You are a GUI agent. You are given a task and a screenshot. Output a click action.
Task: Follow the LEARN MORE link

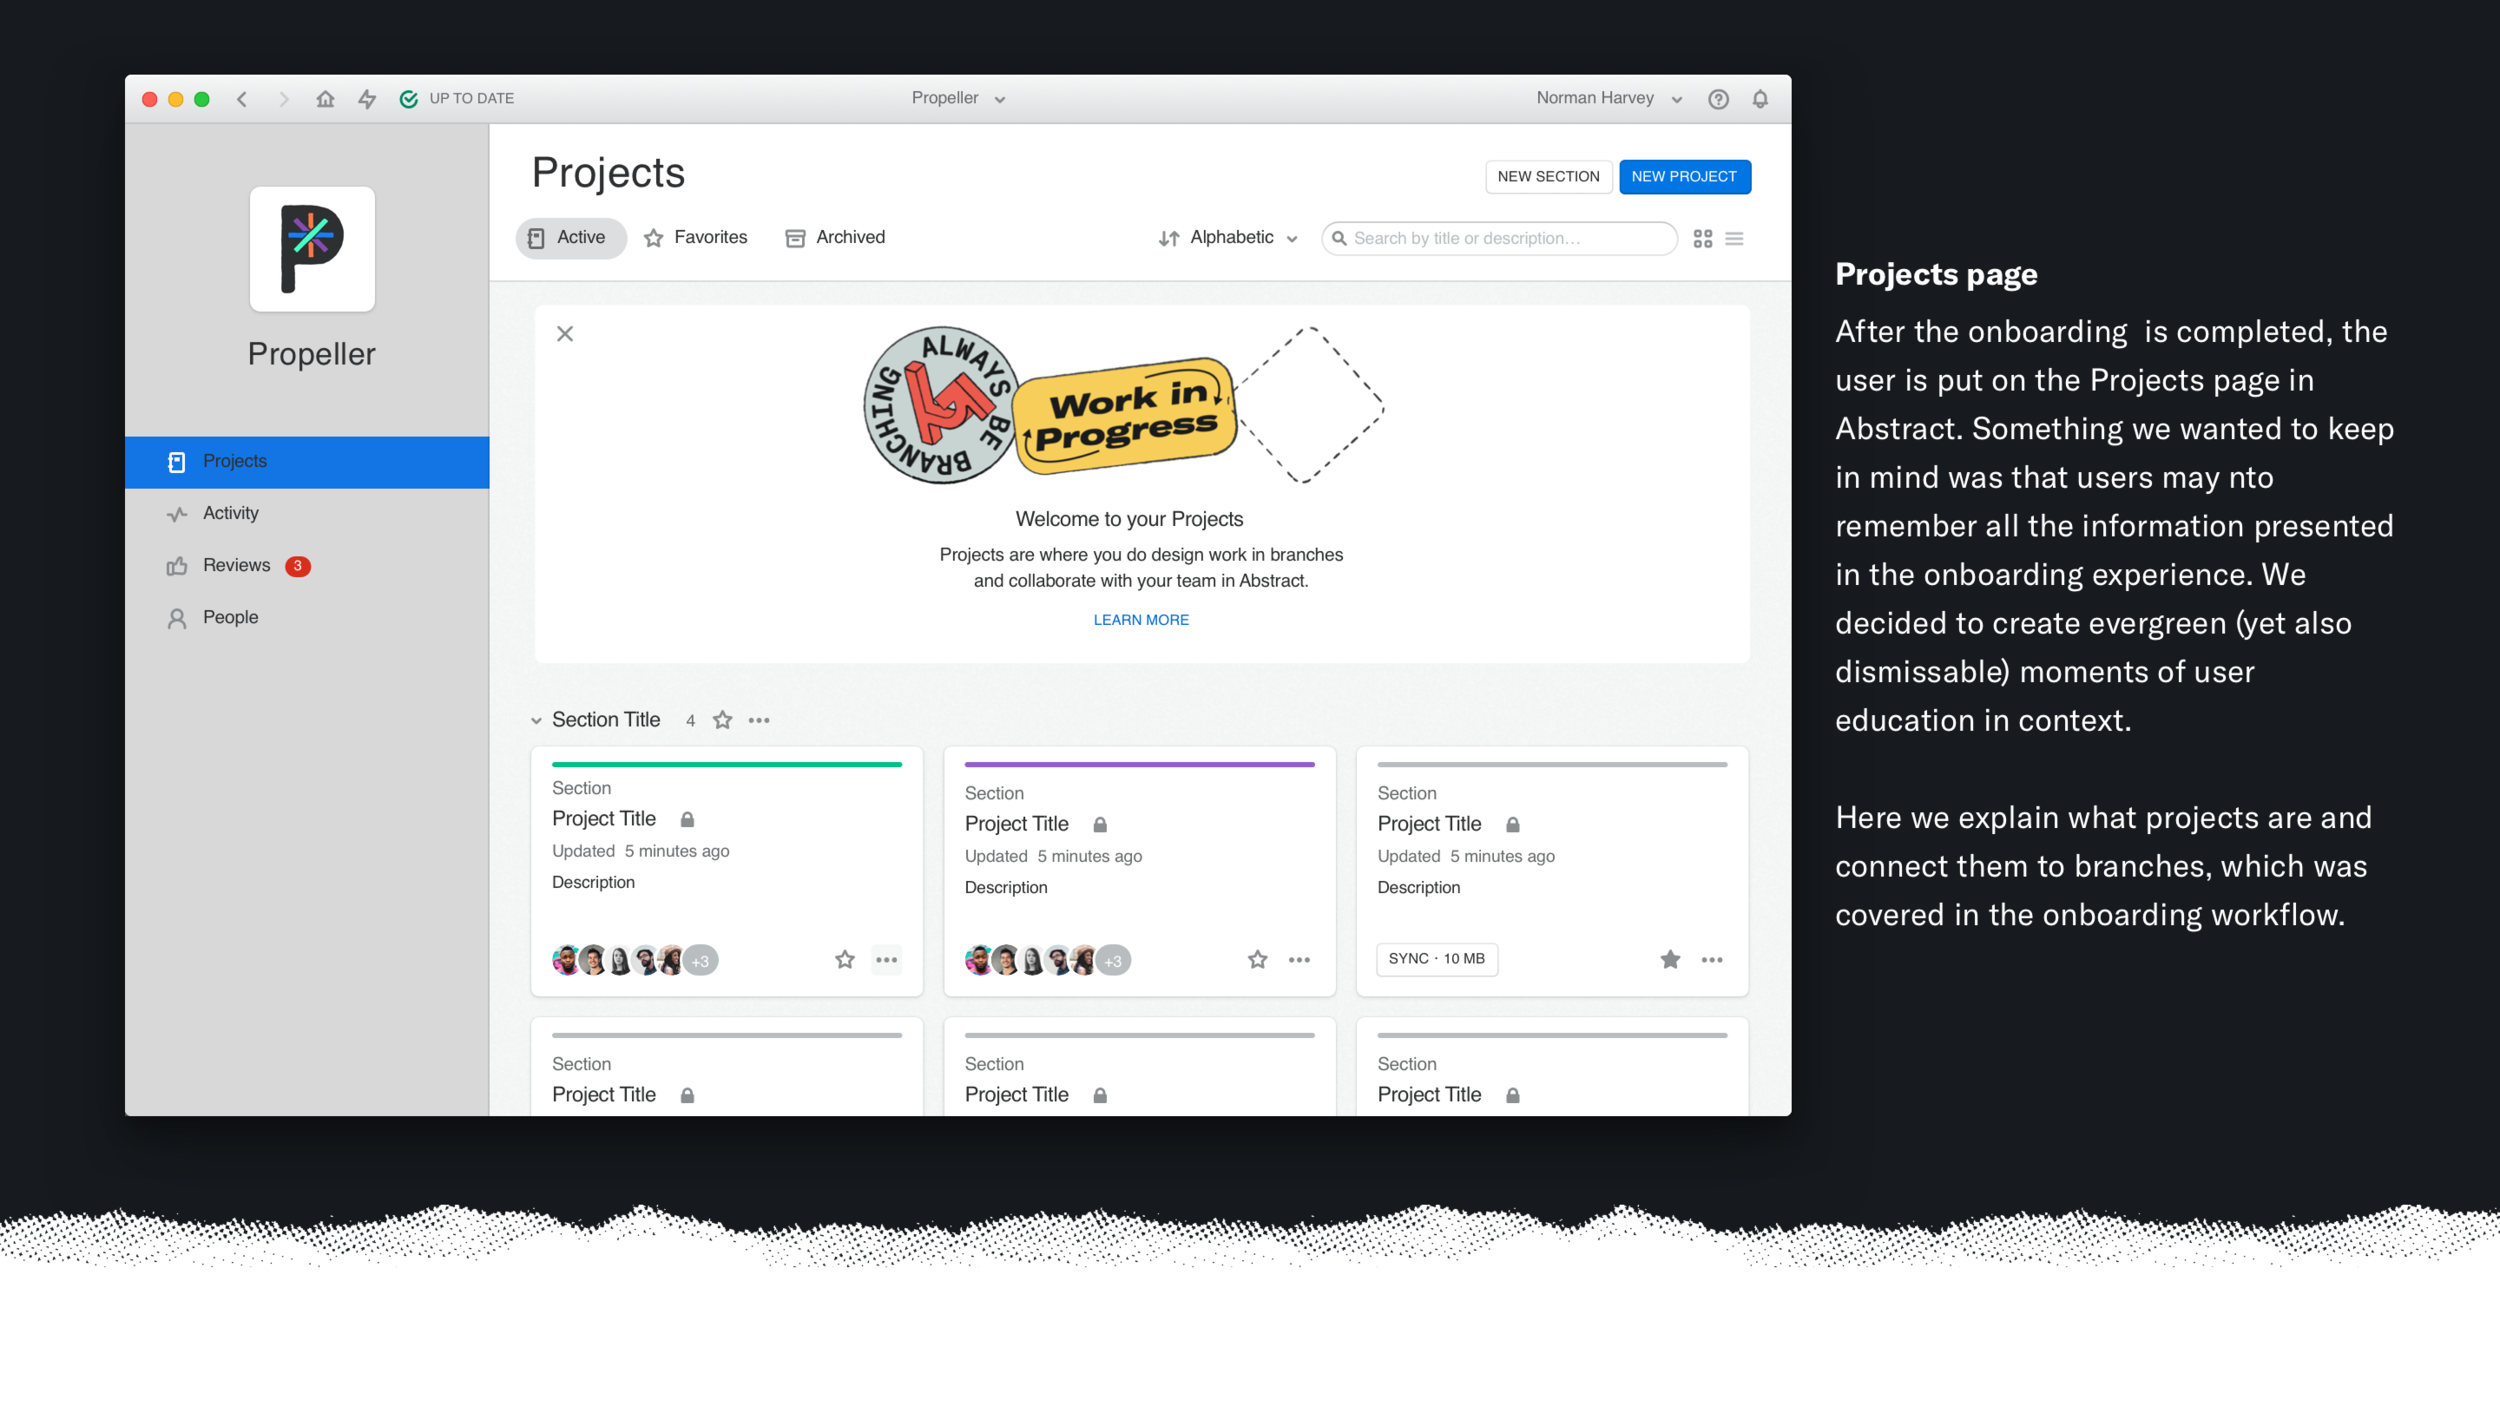point(1141,620)
